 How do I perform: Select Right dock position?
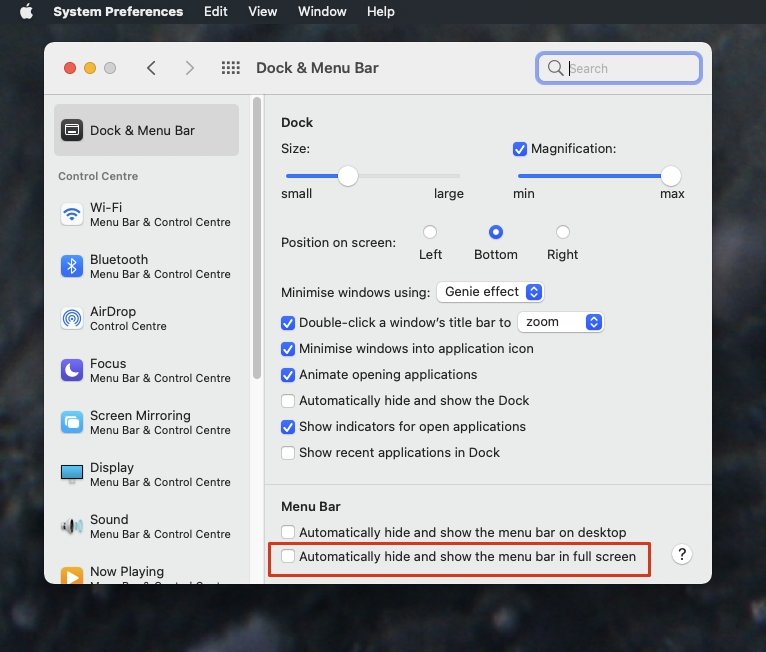tap(563, 232)
